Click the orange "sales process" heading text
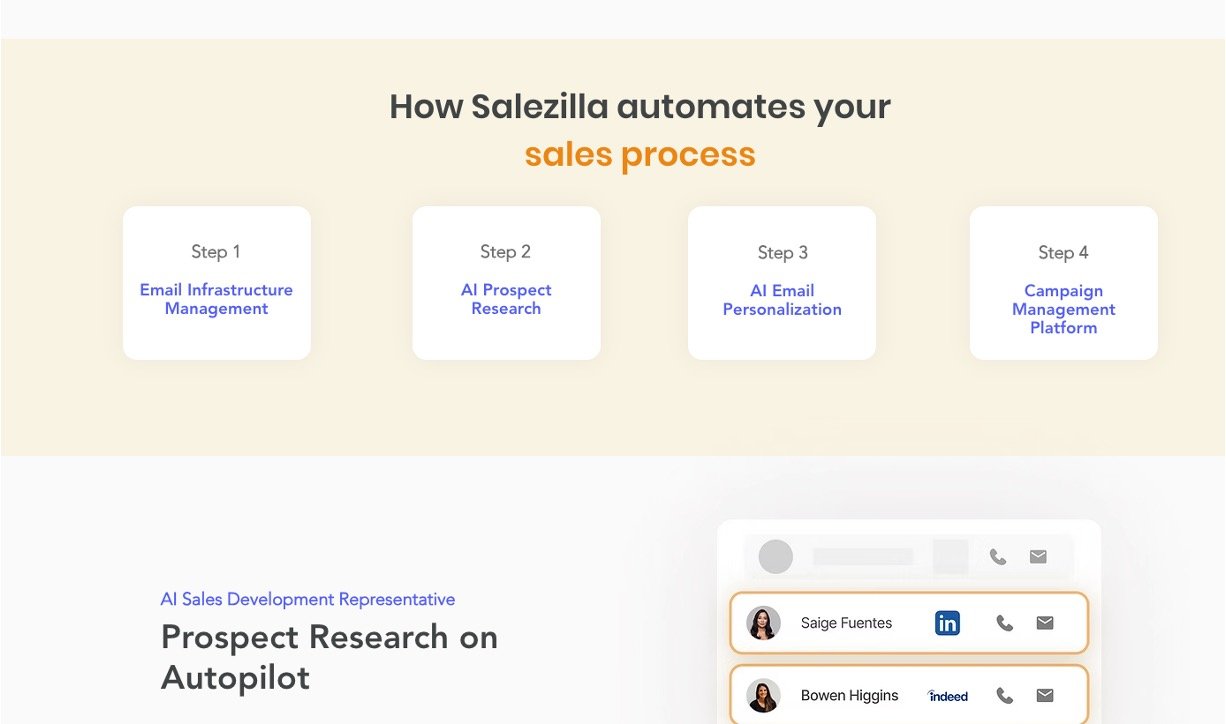The width and height of the screenshot is (1226, 724). coord(640,155)
